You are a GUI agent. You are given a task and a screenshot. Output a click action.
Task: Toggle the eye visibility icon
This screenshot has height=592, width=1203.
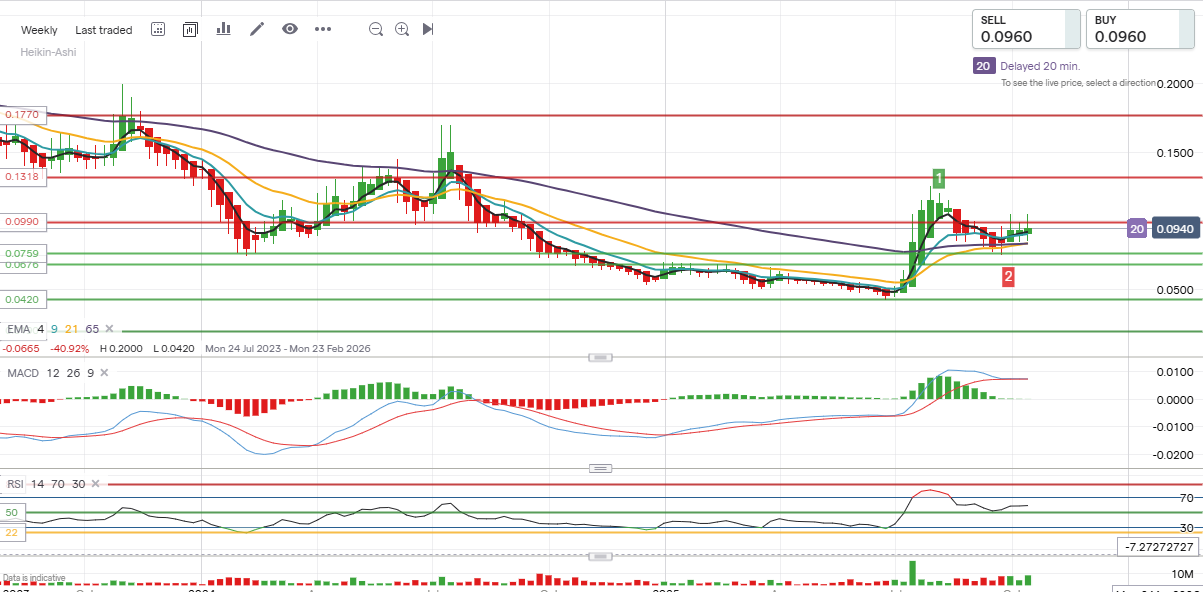coord(290,29)
